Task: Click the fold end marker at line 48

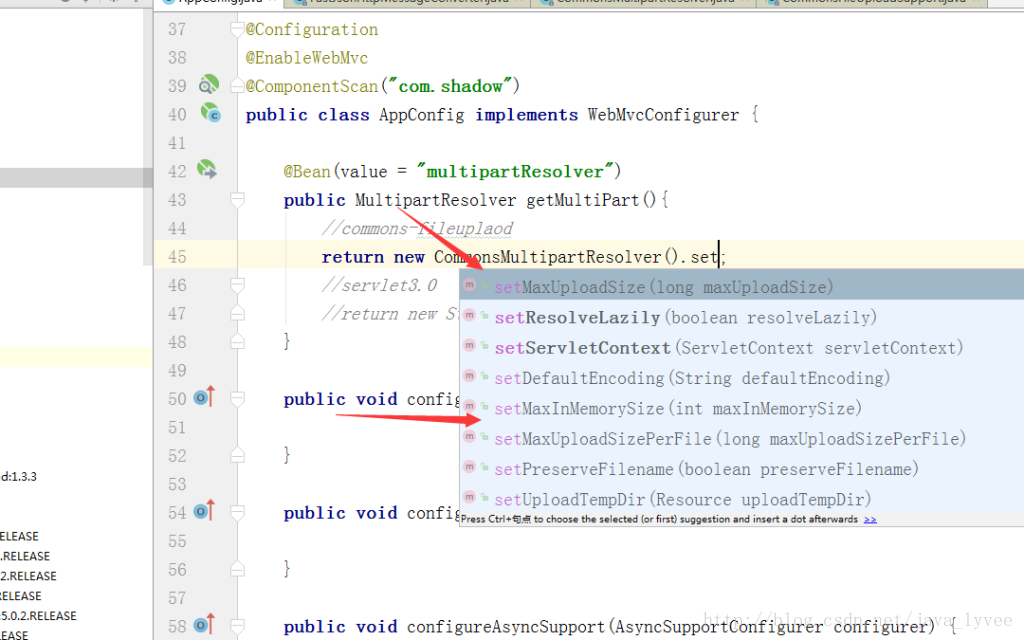Action: coord(238,342)
